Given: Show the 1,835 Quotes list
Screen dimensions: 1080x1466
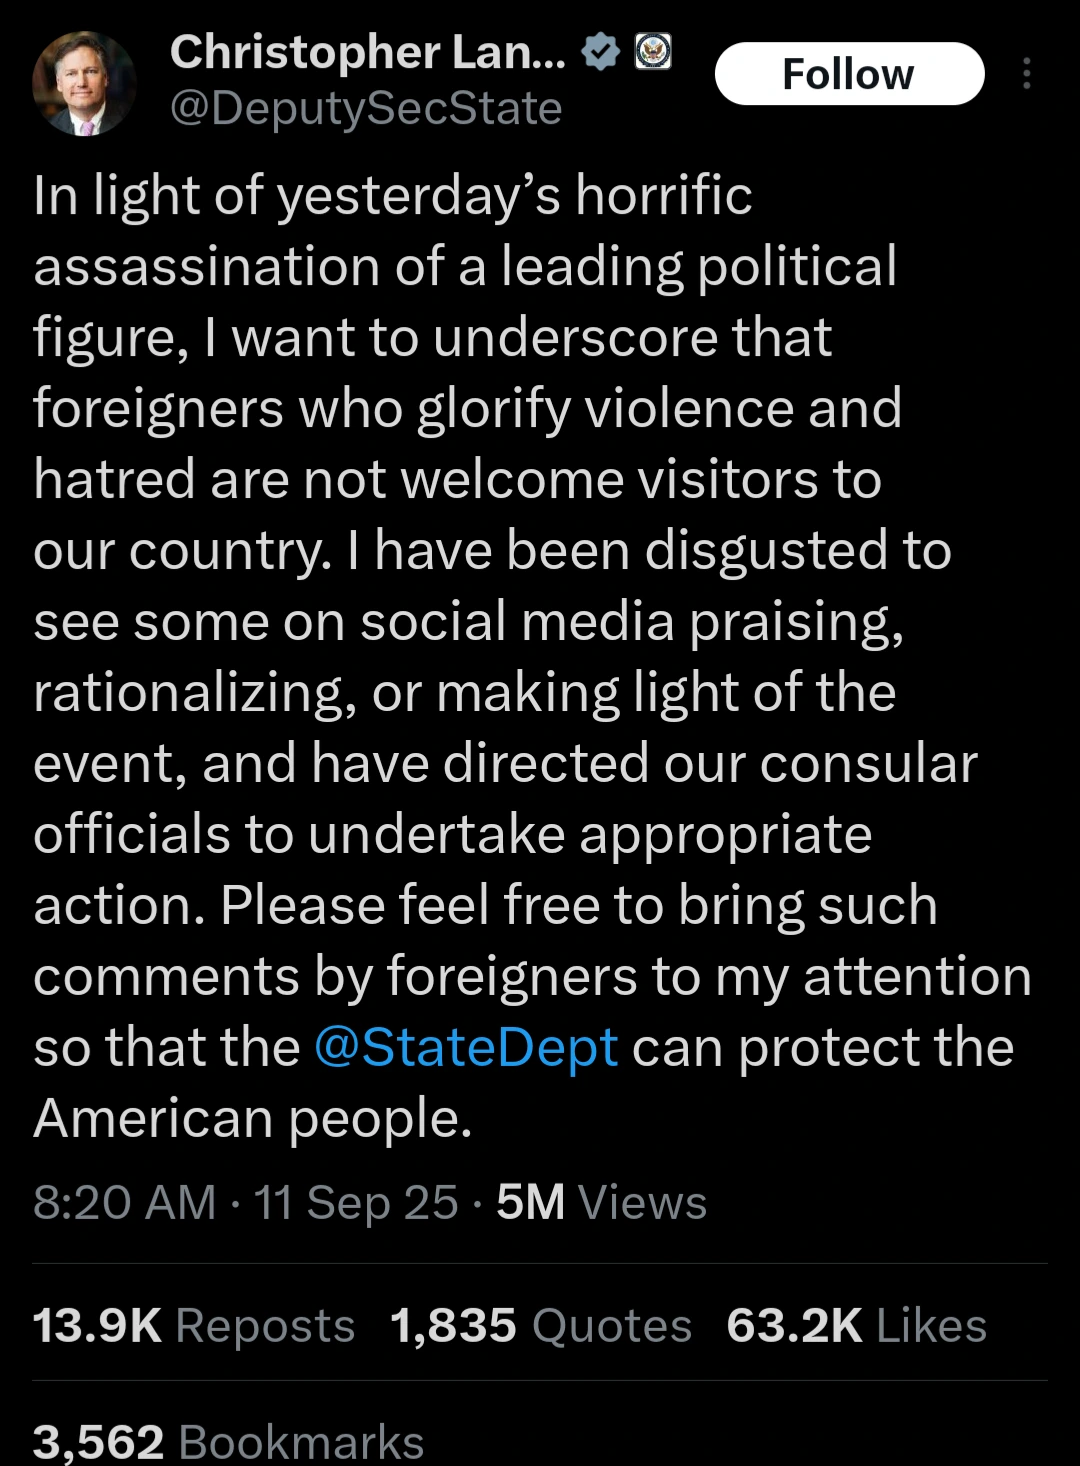Looking at the screenshot, I should [541, 1326].
